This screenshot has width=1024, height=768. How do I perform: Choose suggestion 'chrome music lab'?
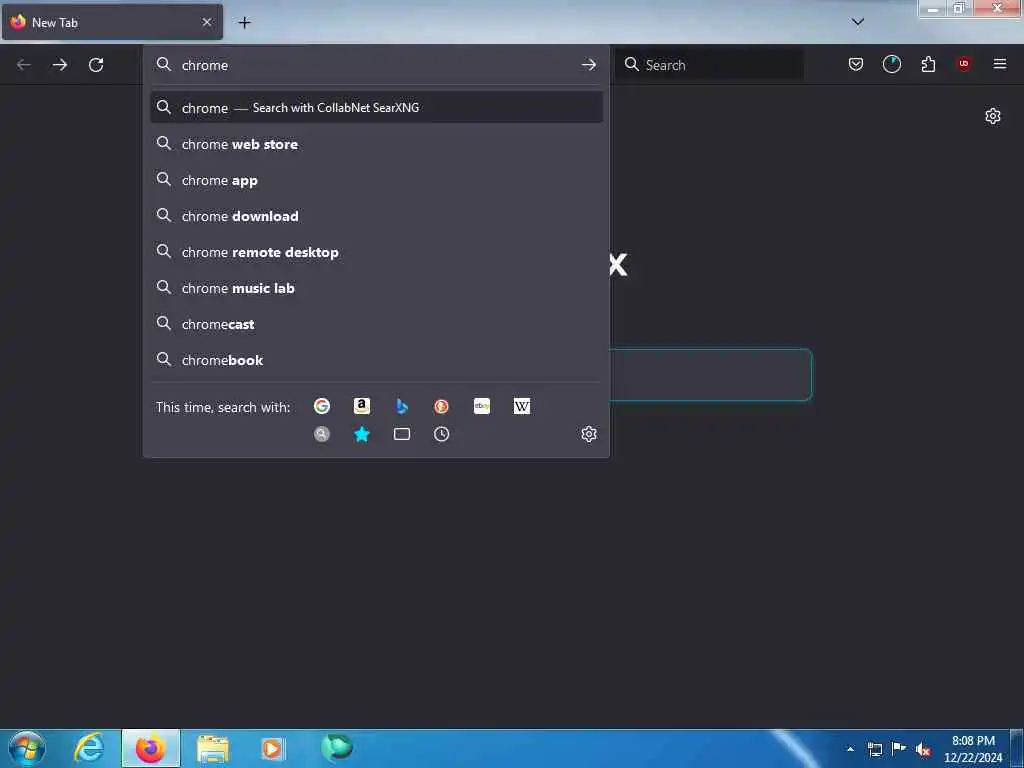376,288
